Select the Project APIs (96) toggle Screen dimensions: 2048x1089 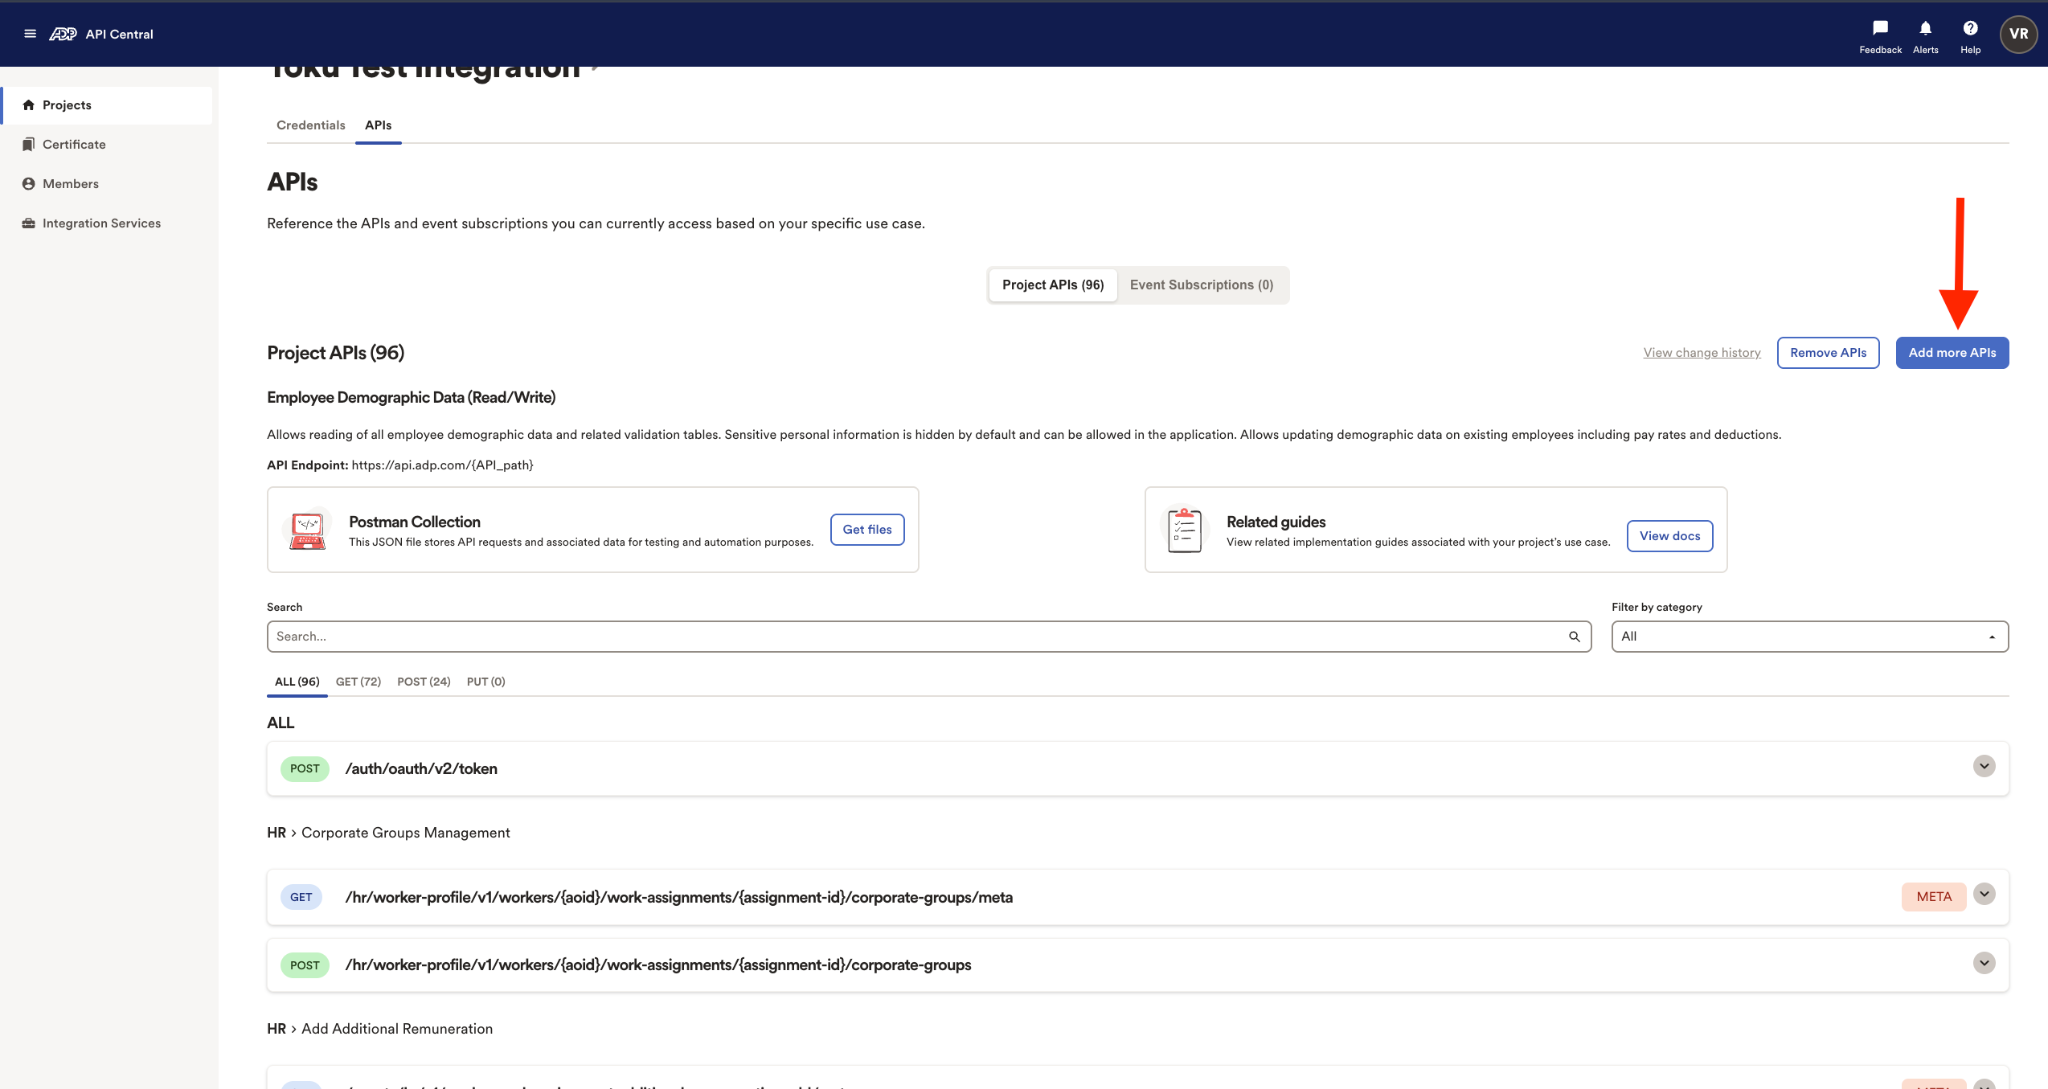[x=1053, y=285]
